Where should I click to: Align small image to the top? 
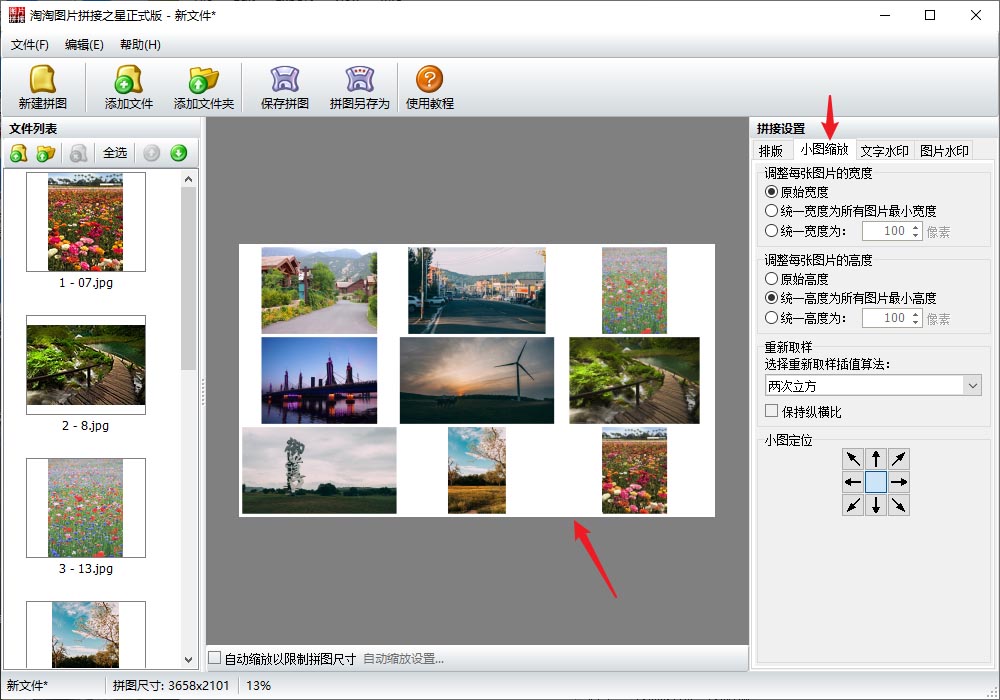[x=876, y=459]
